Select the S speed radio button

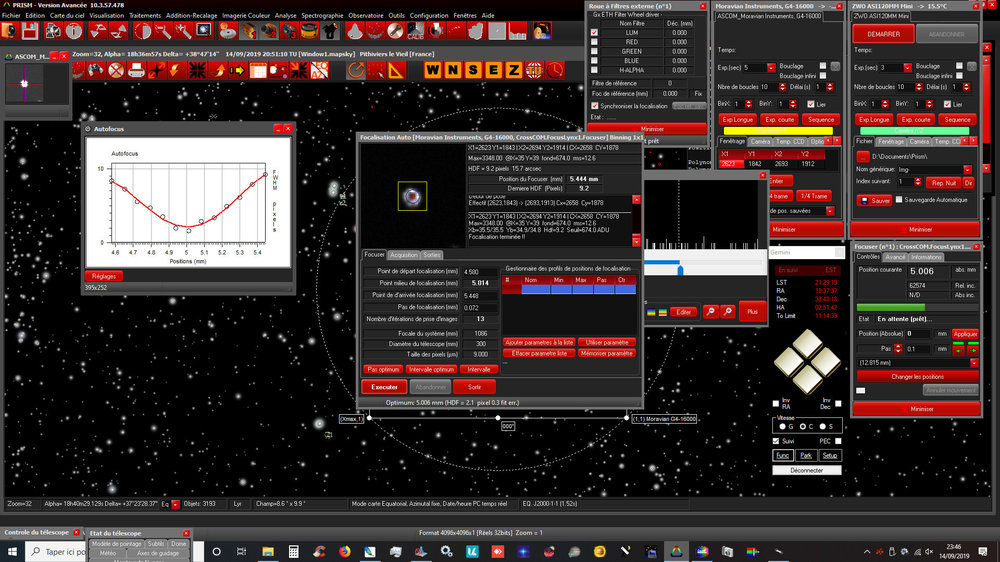pyautogui.click(x=823, y=426)
